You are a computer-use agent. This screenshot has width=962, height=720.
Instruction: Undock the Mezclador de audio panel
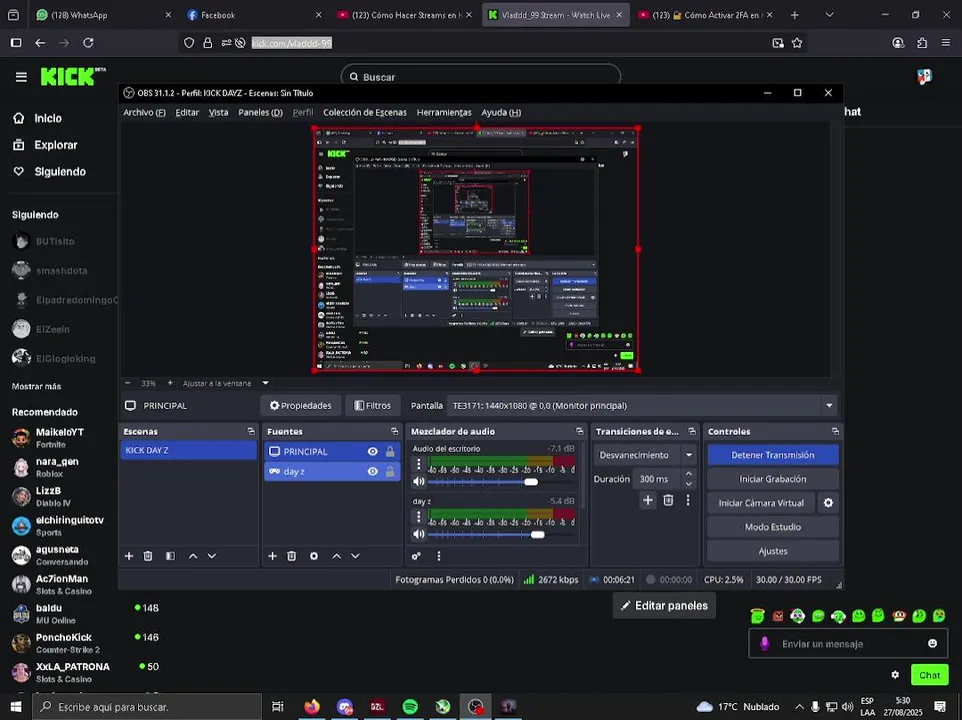coord(579,431)
